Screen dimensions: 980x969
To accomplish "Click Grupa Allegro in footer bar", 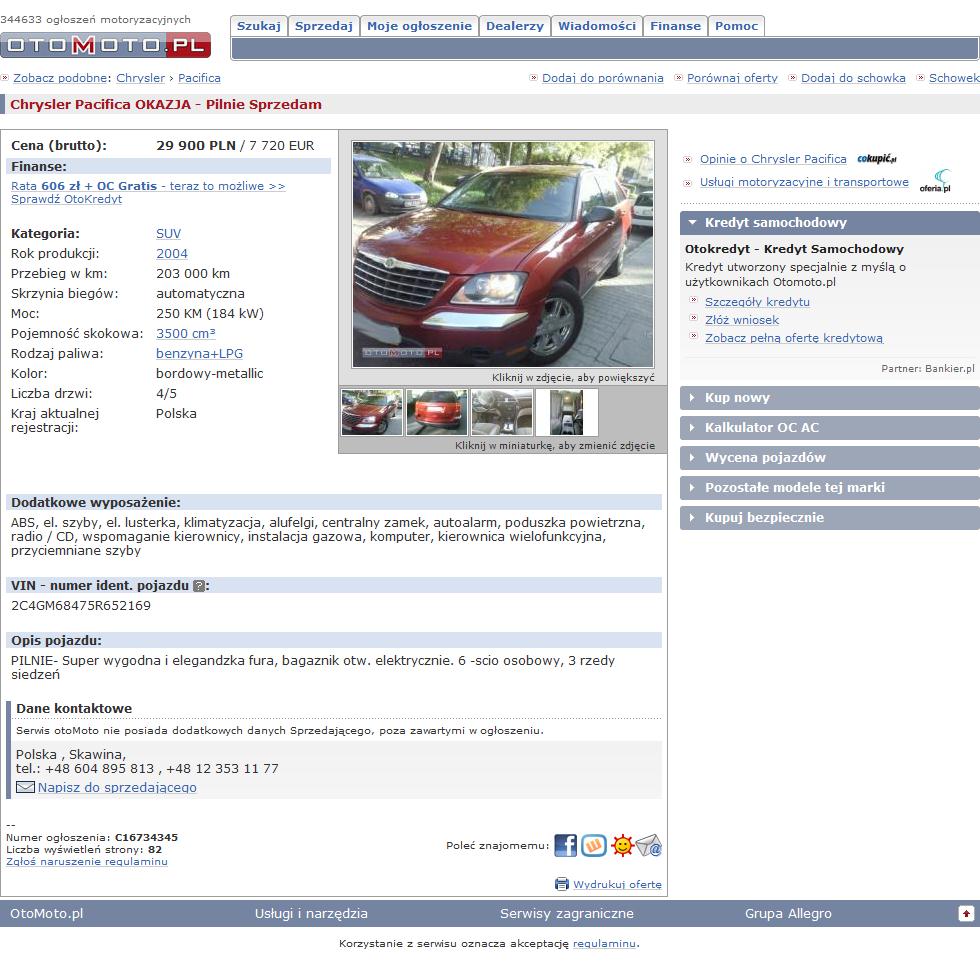I will coord(788,913).
